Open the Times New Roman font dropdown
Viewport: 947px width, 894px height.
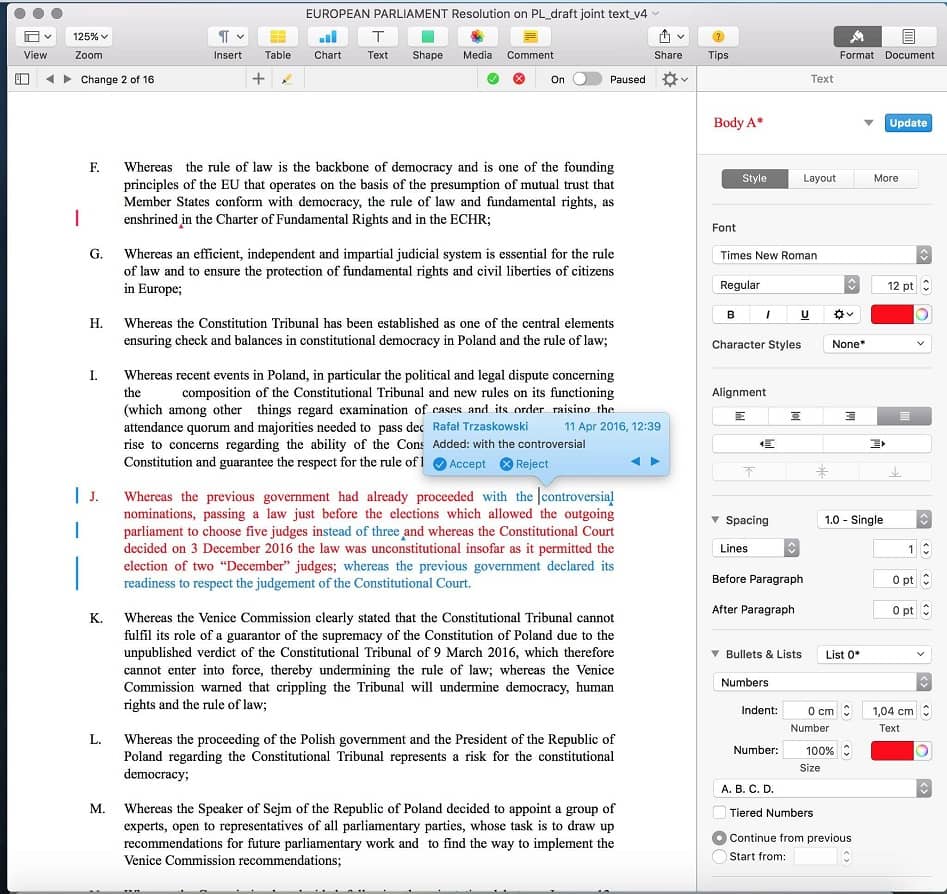821,255
